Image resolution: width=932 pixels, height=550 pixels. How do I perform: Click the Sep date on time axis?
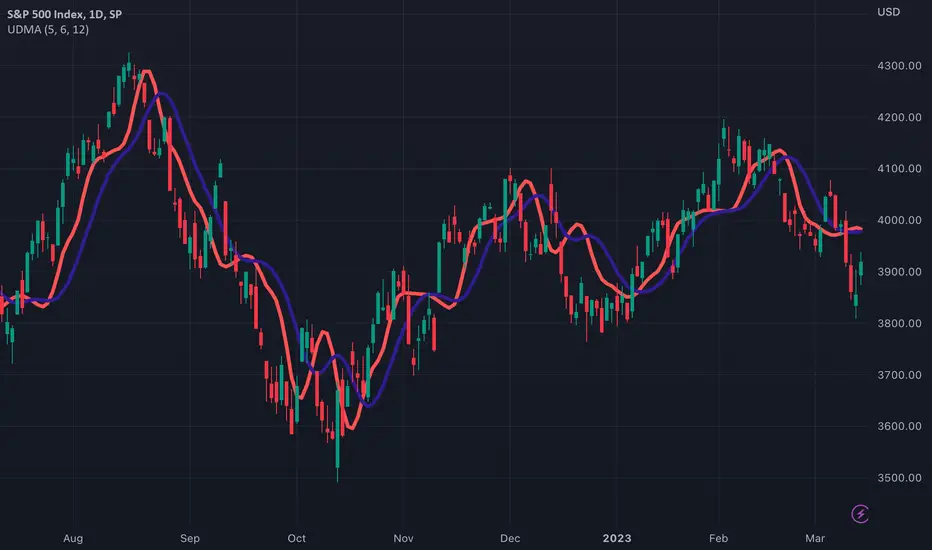[x=190, y=538]
